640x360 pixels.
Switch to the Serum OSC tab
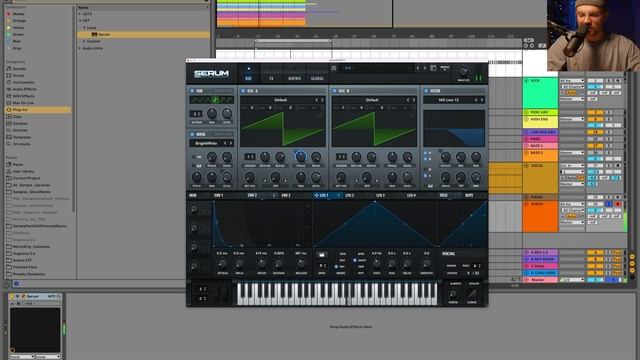click(x=248, y=74)
